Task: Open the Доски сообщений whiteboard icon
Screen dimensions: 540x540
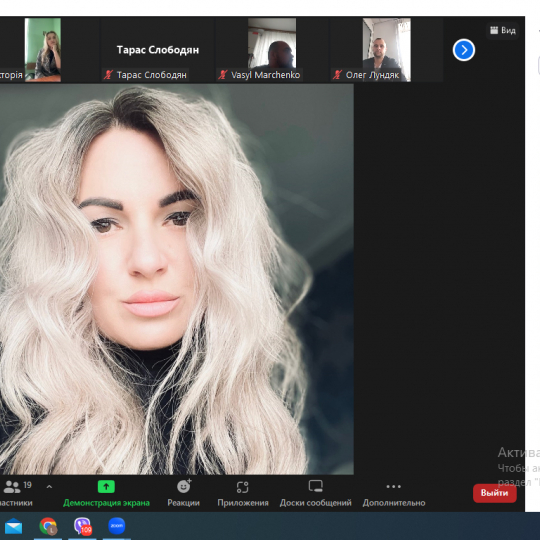Action: point(315,486)
